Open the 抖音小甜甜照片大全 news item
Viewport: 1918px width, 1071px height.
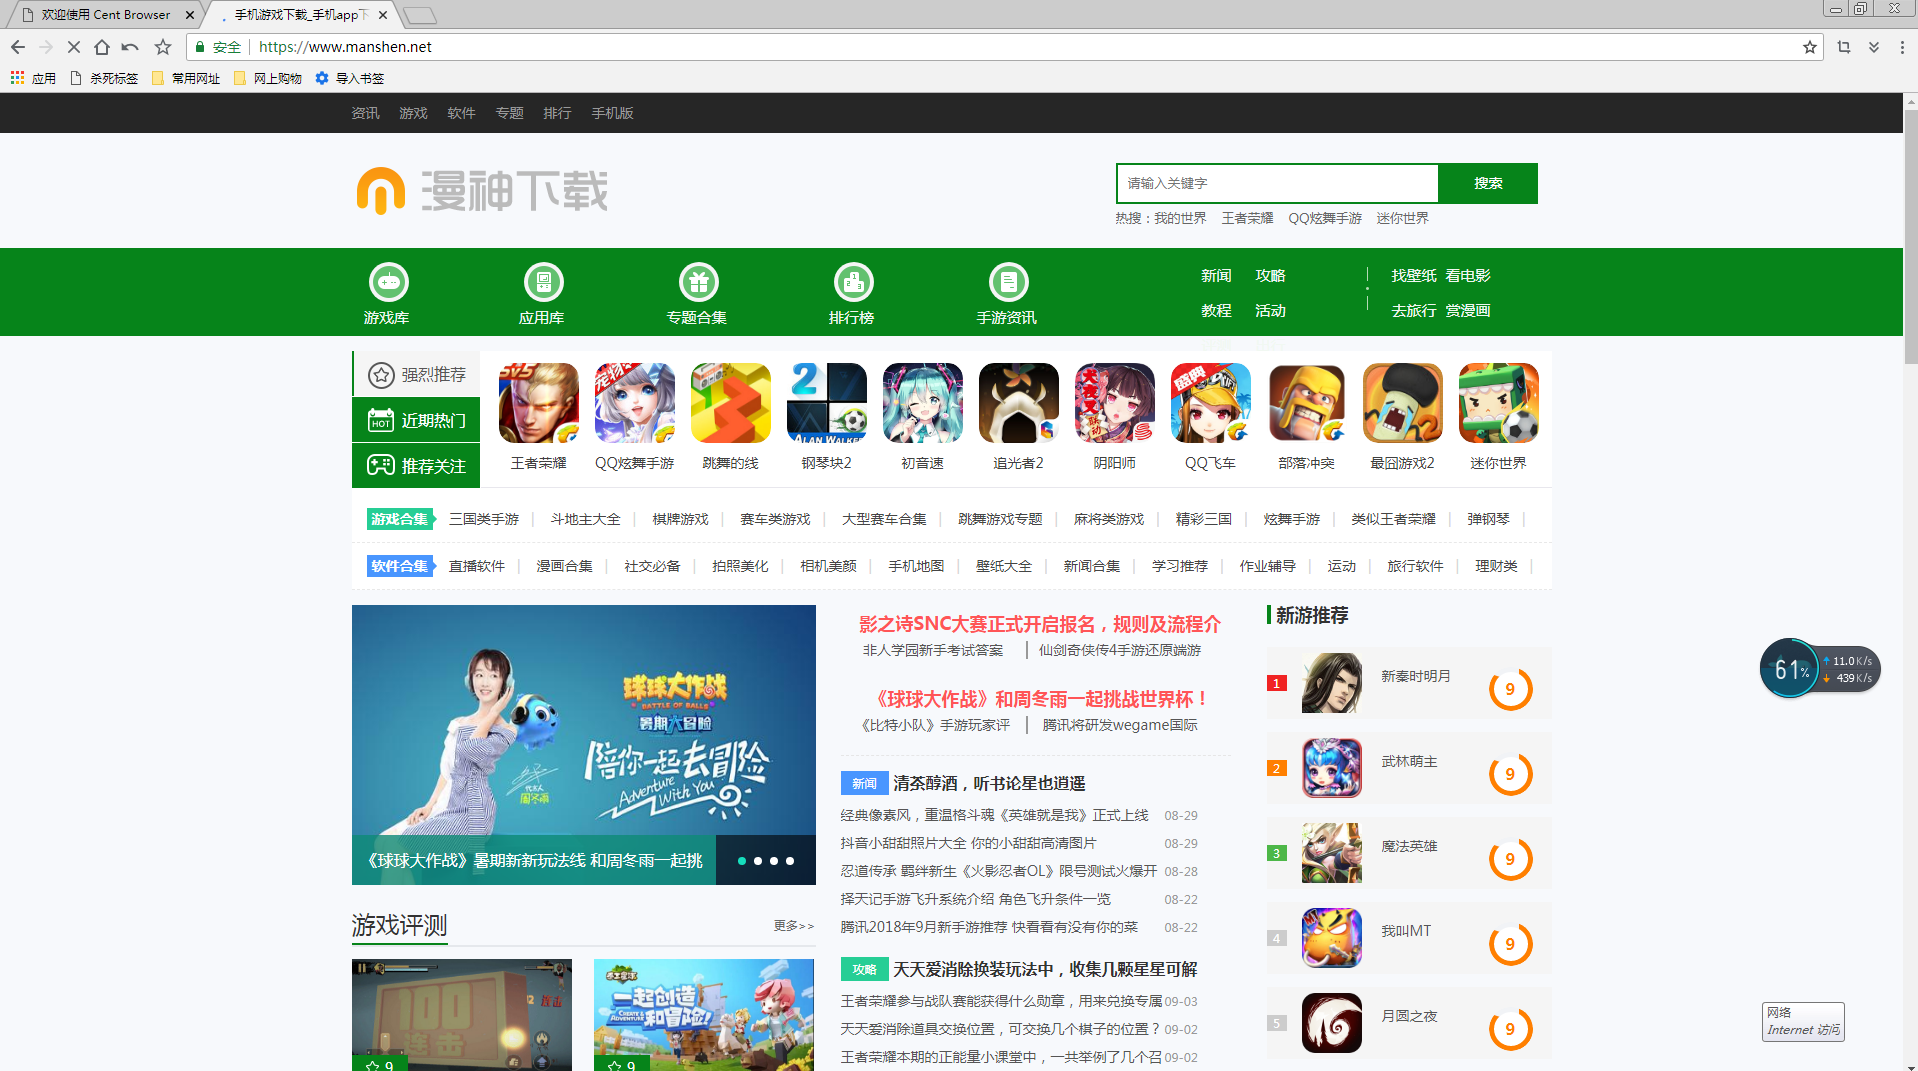968,843
